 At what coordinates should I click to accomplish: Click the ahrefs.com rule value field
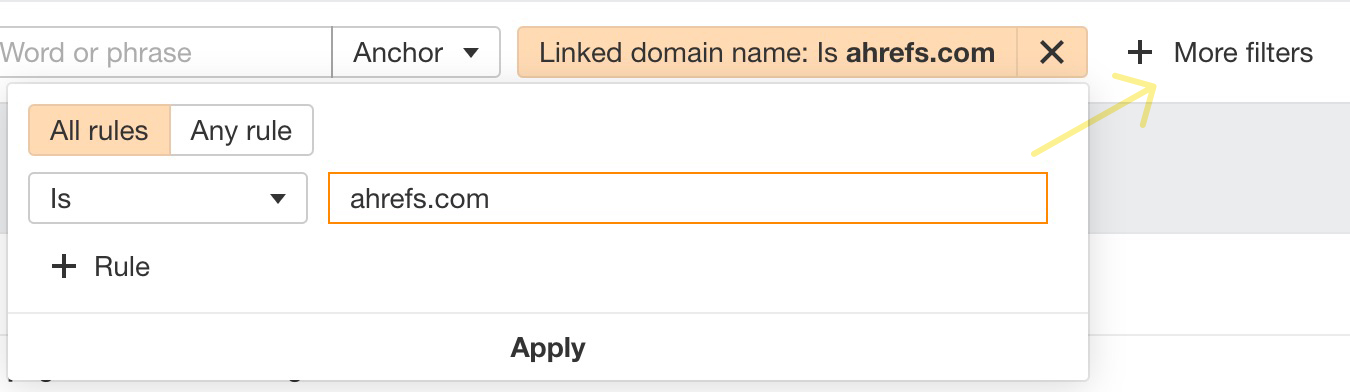point(688,198)
